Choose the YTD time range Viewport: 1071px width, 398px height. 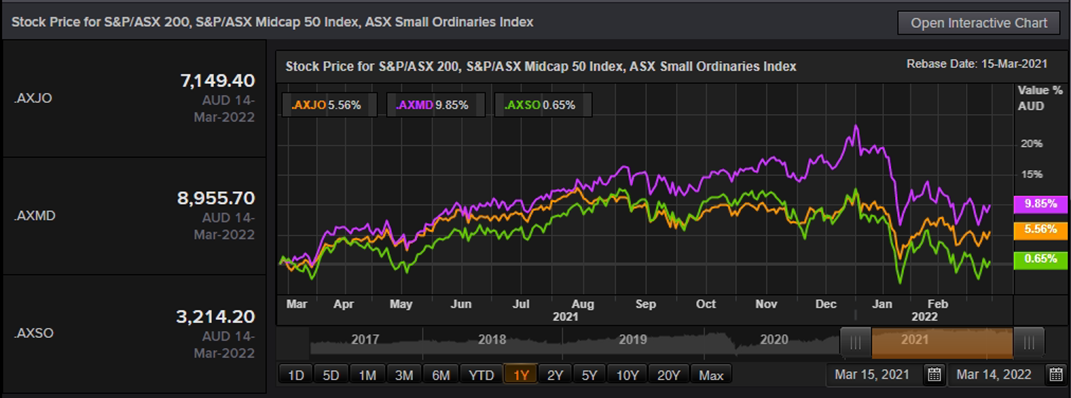click(x=481, y=375)
